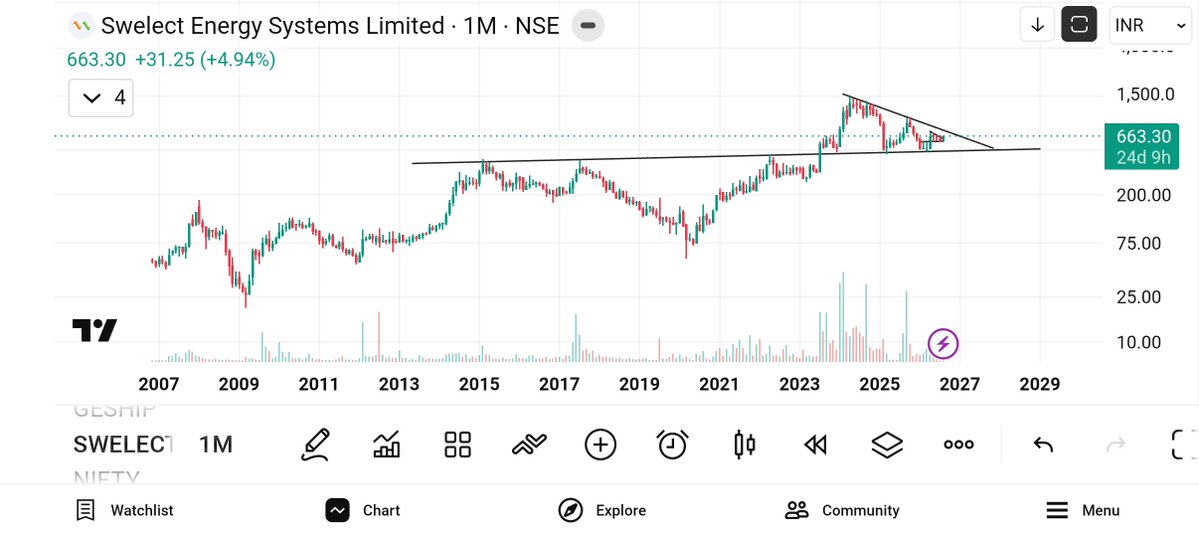Open the indicators chart icon

pyautogui.click(x=387, y=444)
